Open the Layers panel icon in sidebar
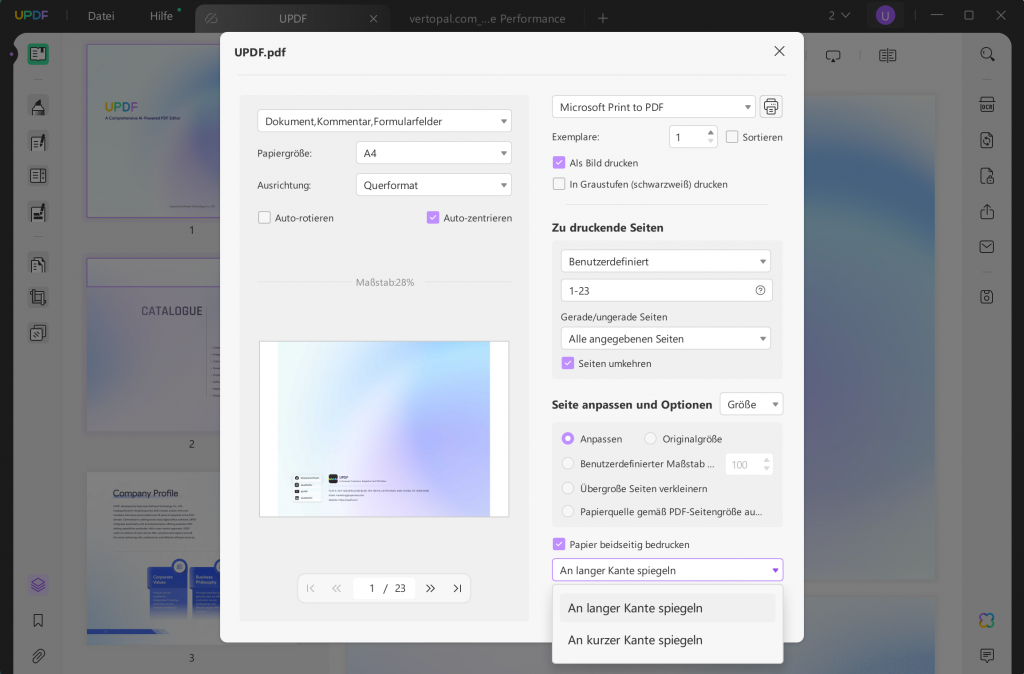The width and height of the screenshot is (1024, 674). 38,585
